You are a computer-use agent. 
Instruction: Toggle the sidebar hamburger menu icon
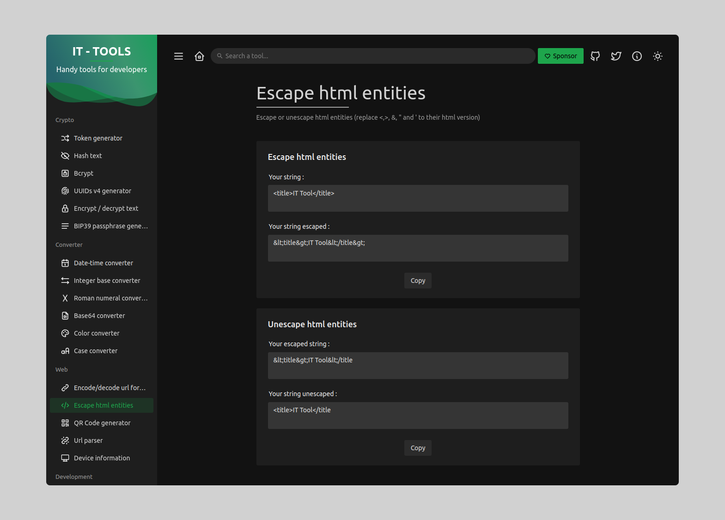(x=178, y=56)
